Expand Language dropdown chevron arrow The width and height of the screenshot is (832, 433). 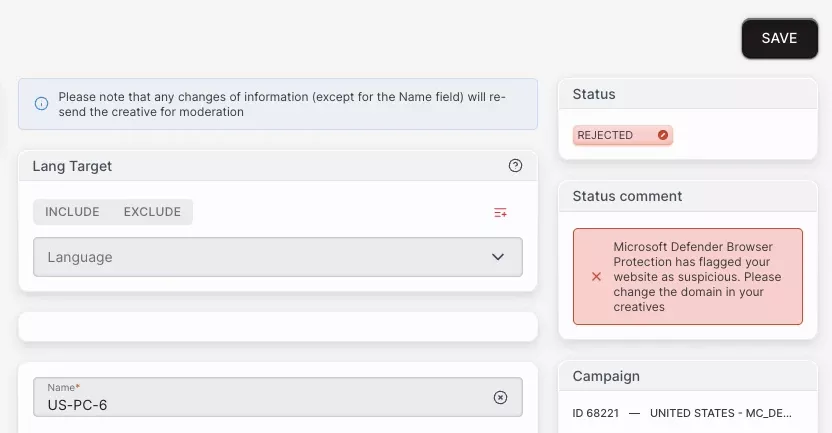coord(498,257)
